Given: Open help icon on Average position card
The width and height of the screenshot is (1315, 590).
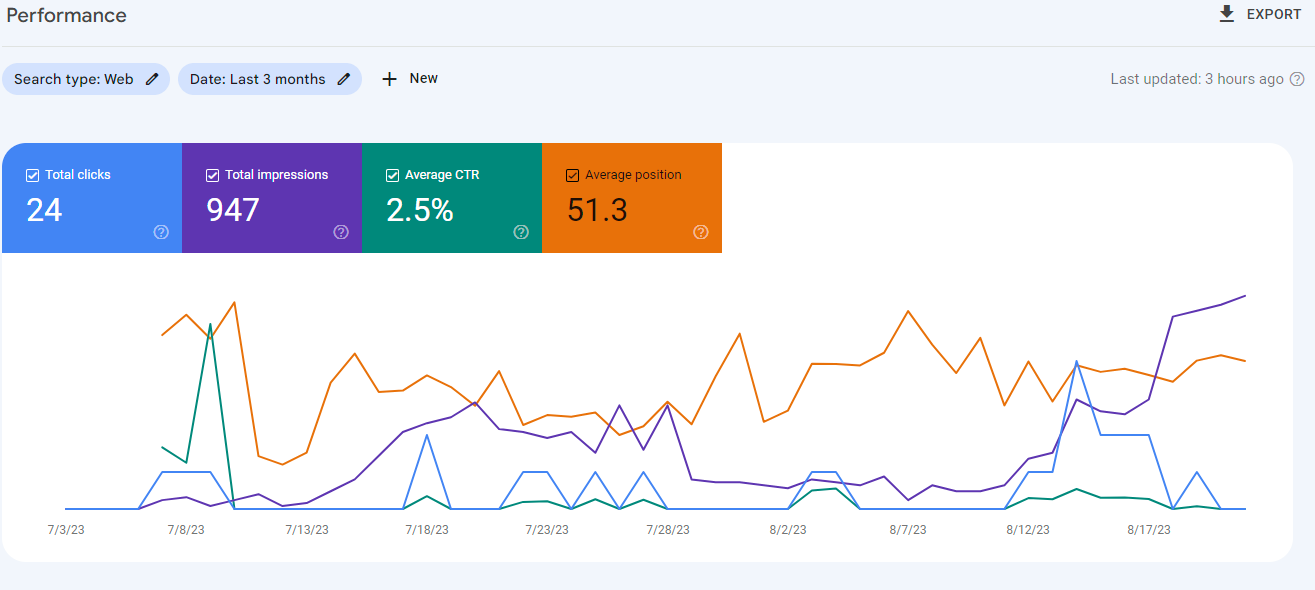Looking at the screenshot, I should (701, 232).
